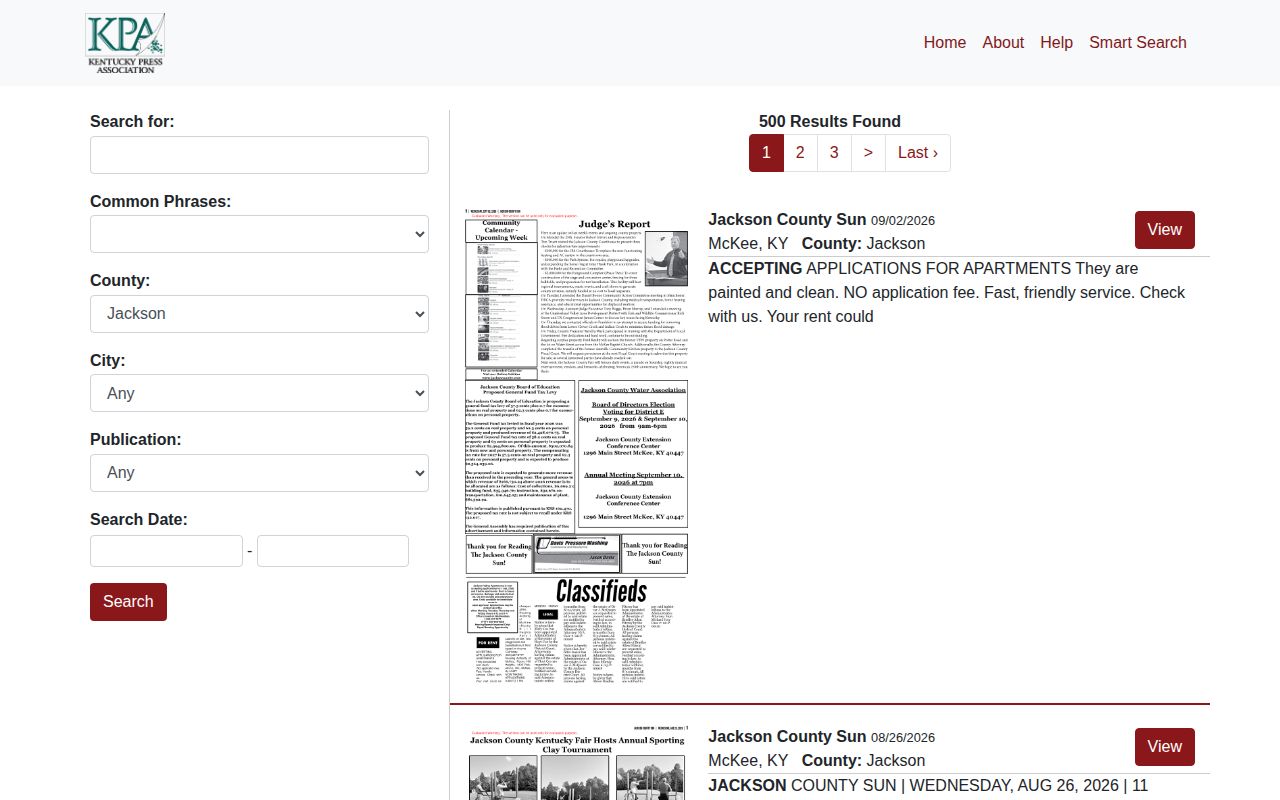Screen dimensions: 1280x800
Task: Open the County dropdown showing Jackson
Action: (x=259, y=314)
